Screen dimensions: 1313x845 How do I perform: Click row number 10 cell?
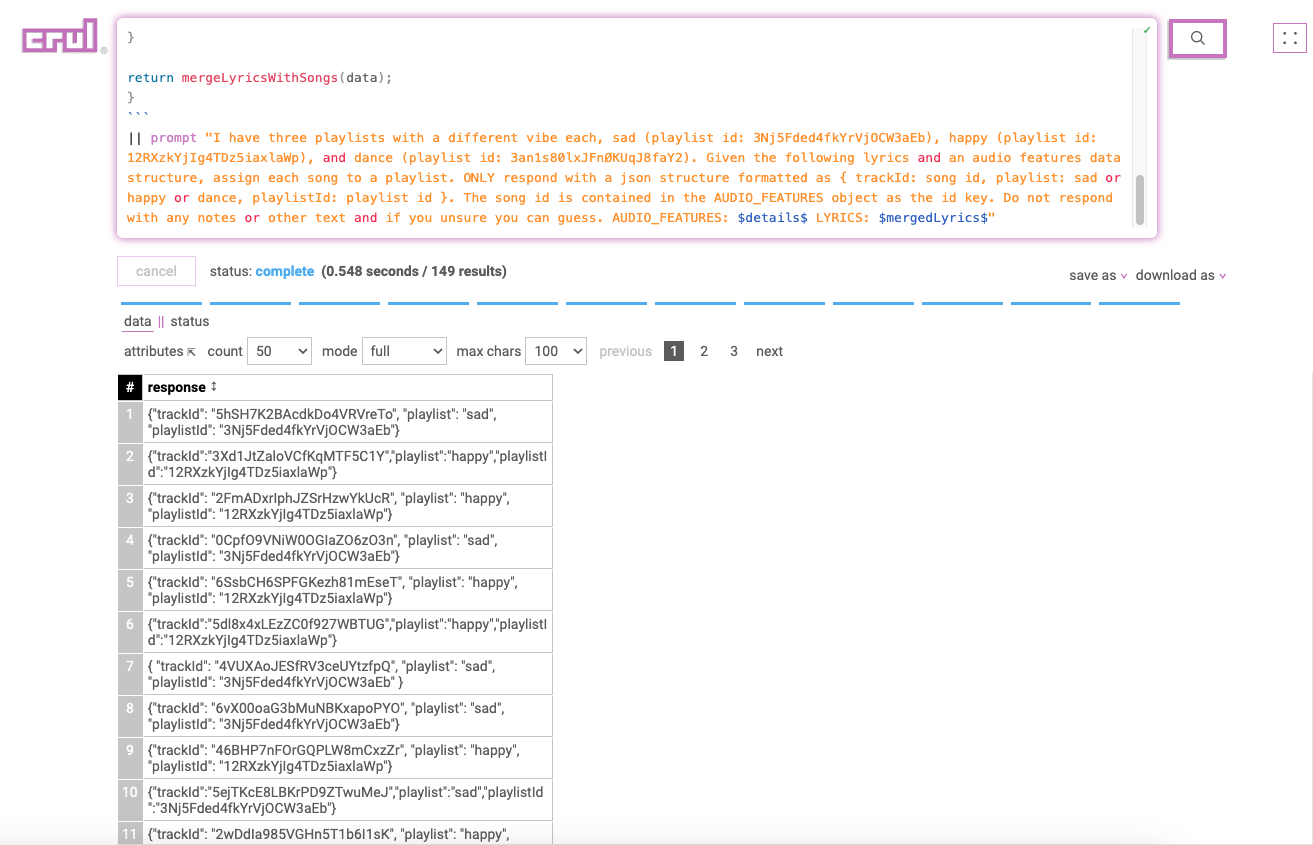click(130, 799)
